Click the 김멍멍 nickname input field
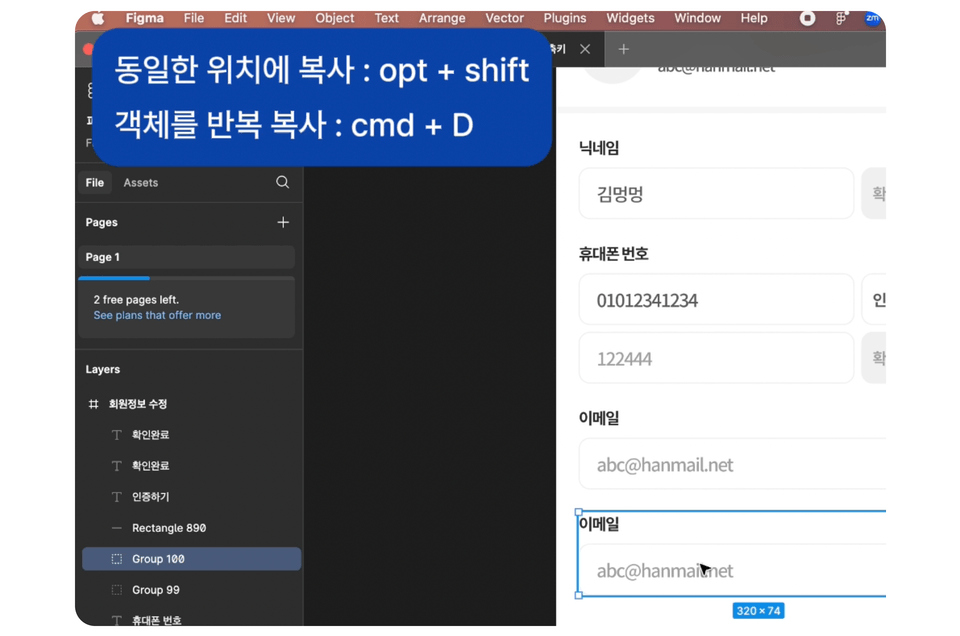Screen dimensions: 960x636 [716, 193]
